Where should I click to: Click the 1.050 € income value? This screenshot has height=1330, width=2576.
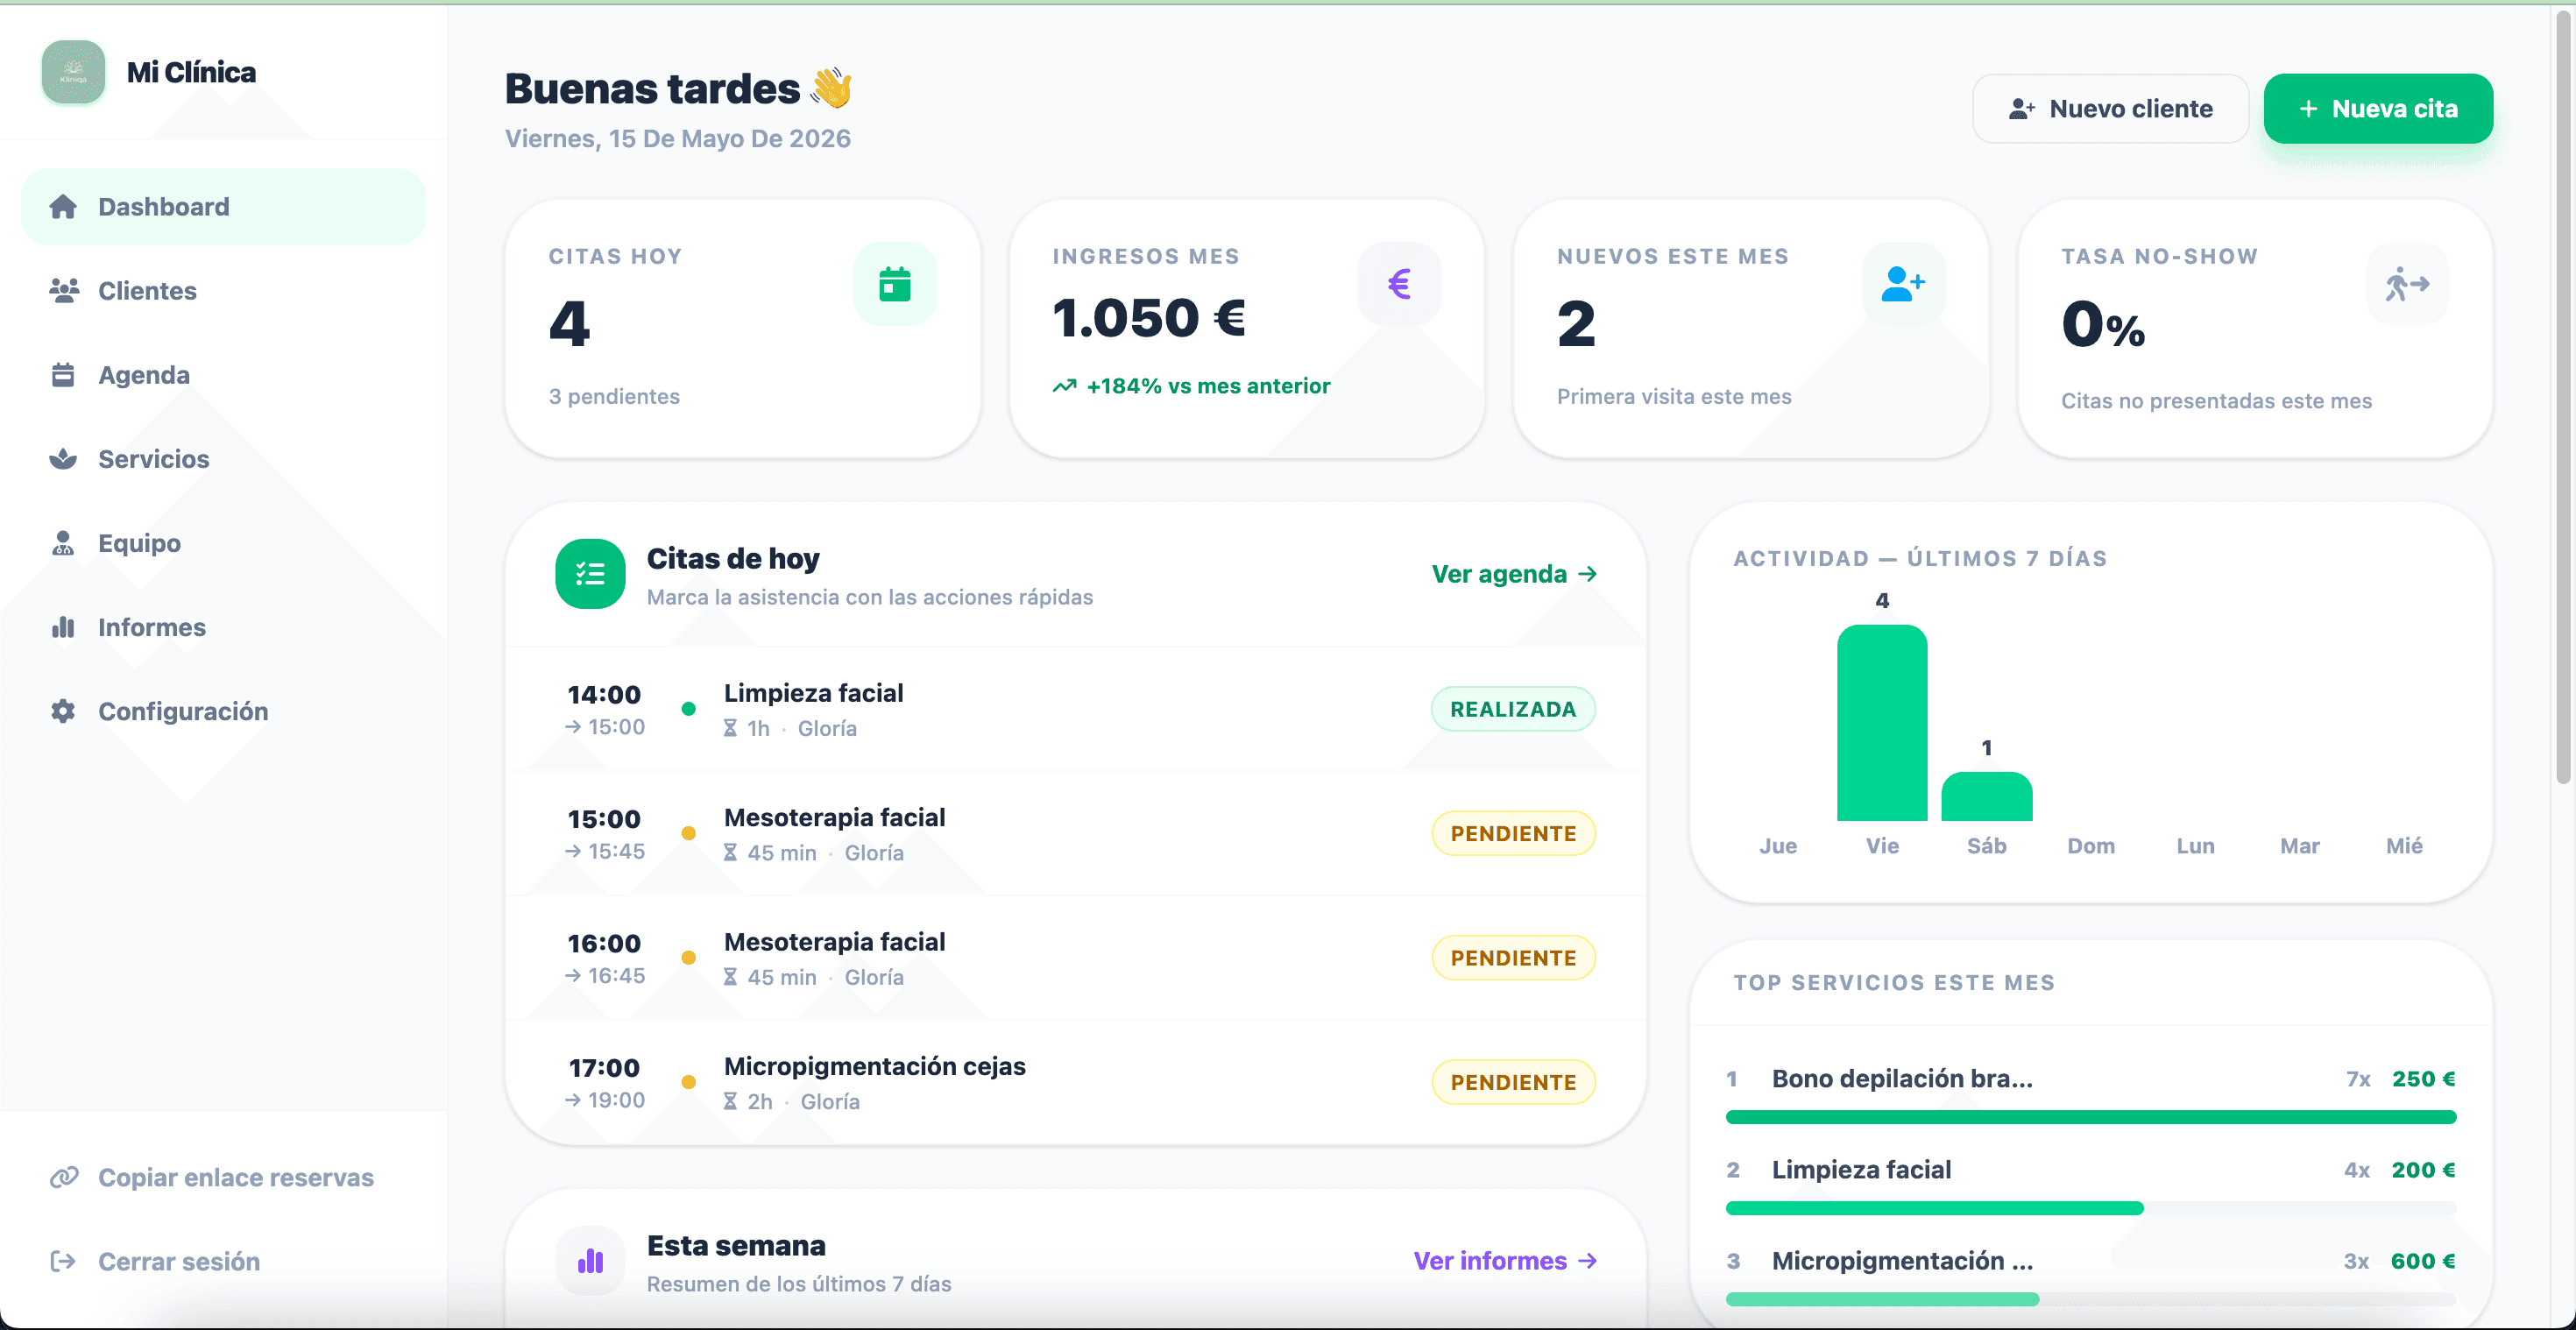[1149, 318]
